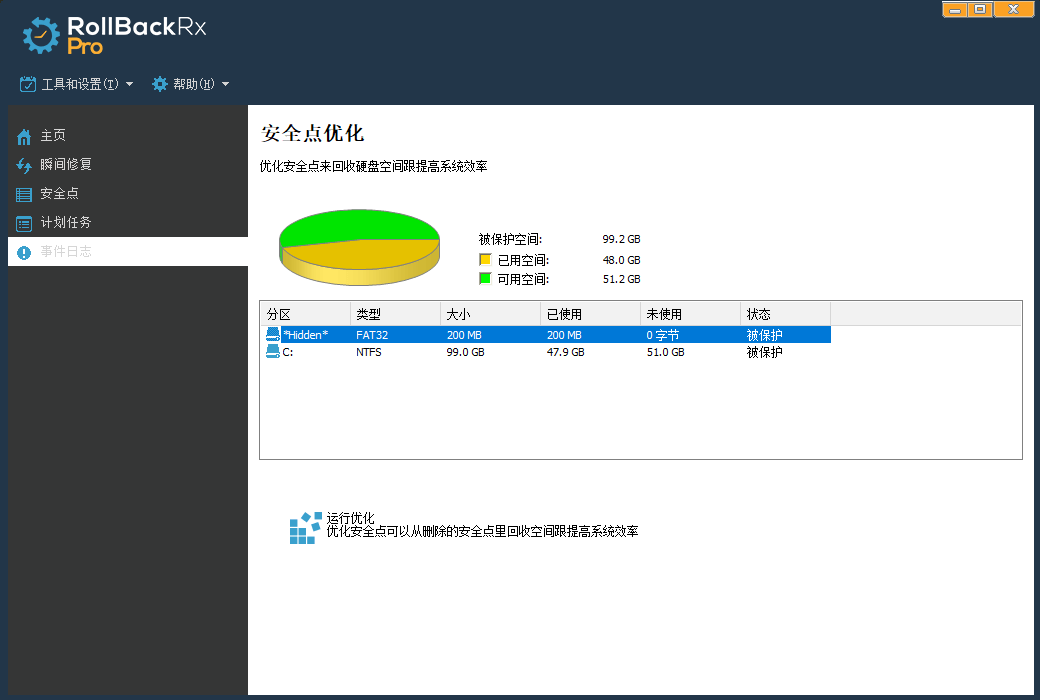
Task: Sort partitions by 大小 column header
Action: (490, 314)
